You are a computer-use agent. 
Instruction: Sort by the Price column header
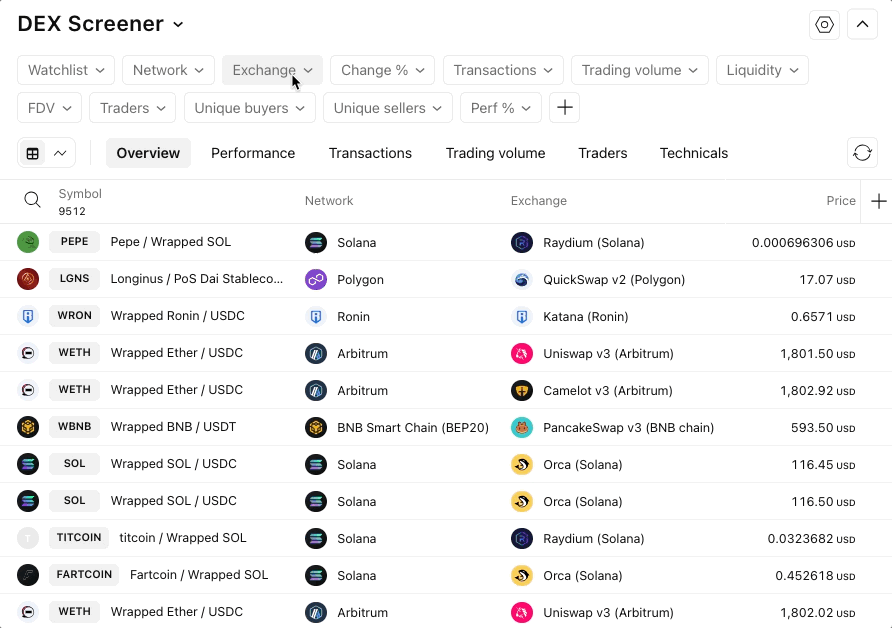click(x=840, y=201)
